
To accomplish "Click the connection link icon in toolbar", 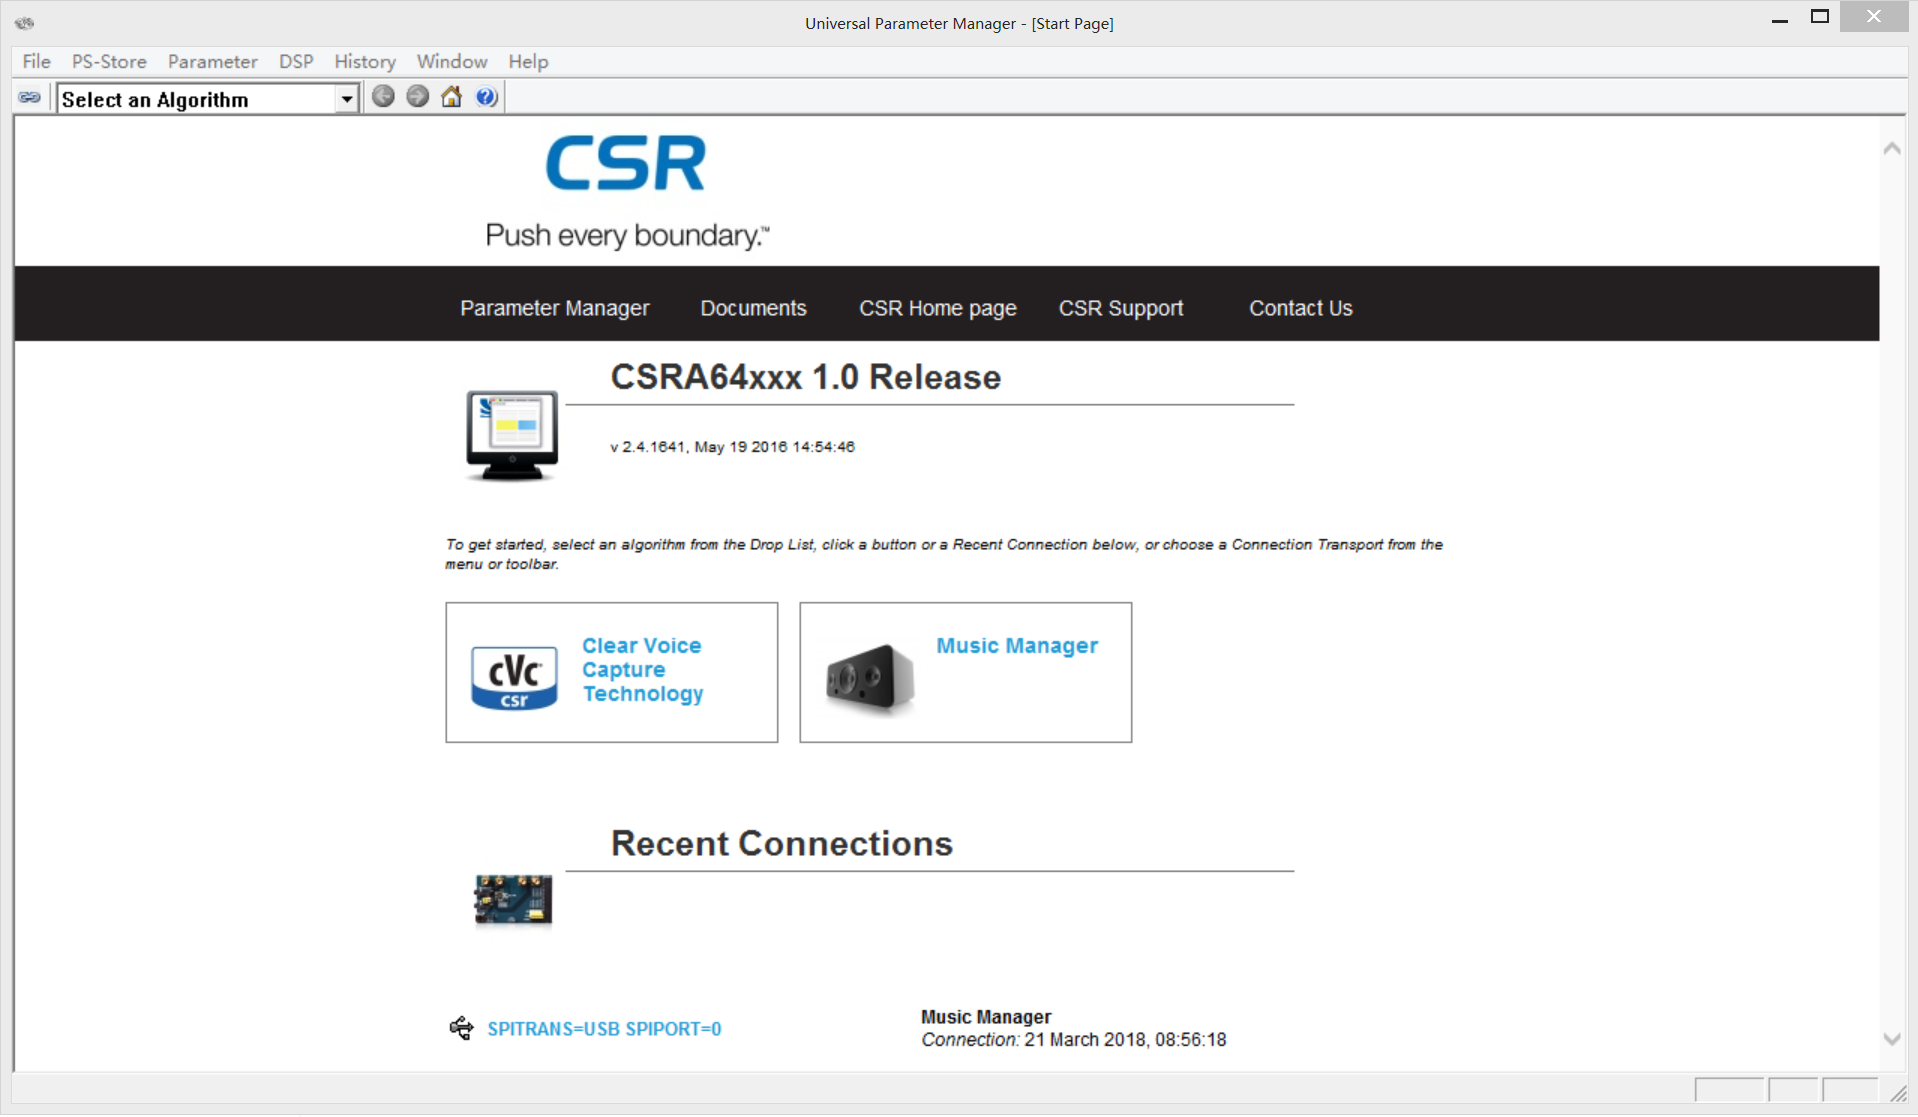I will coord(29,98).
